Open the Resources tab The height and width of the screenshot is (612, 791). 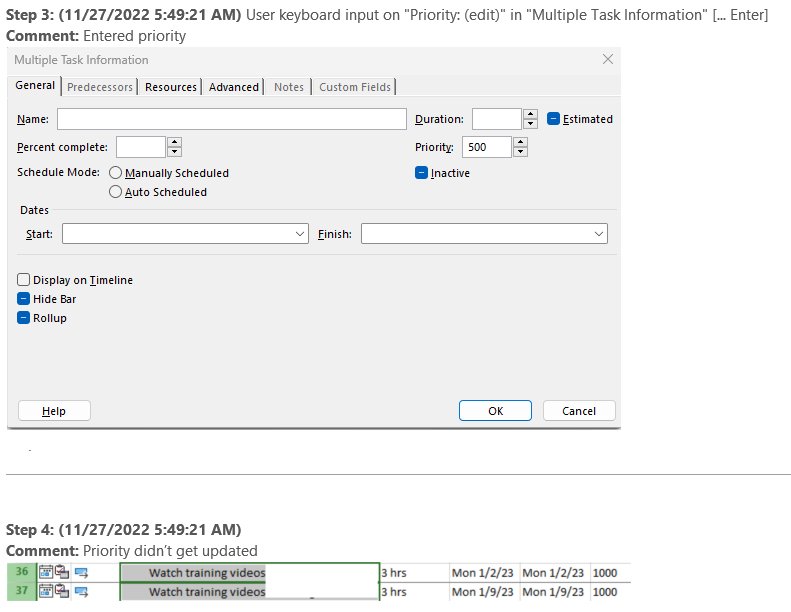(171, 87)
